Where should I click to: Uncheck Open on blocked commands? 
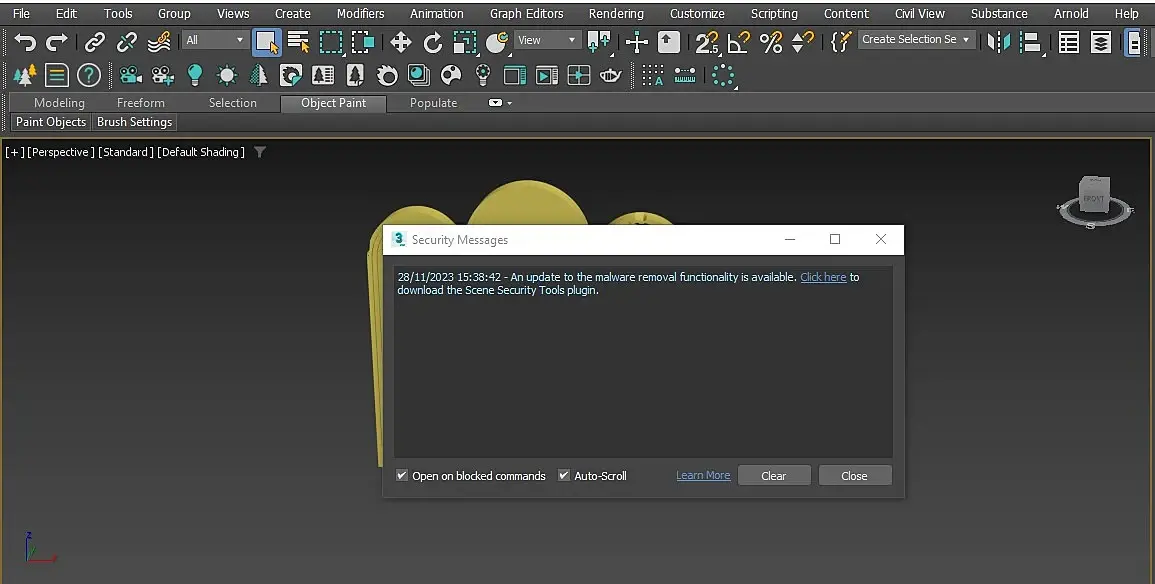tap(402, 476)
